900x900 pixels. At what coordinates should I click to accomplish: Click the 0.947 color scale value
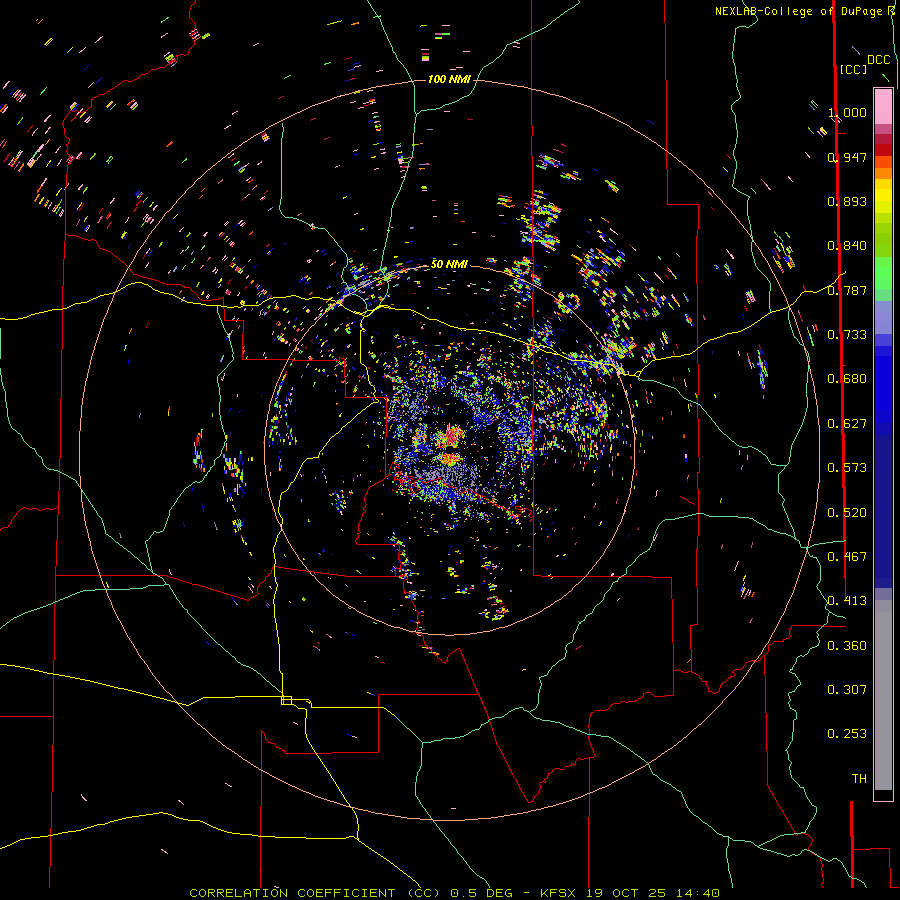point(847,157)
